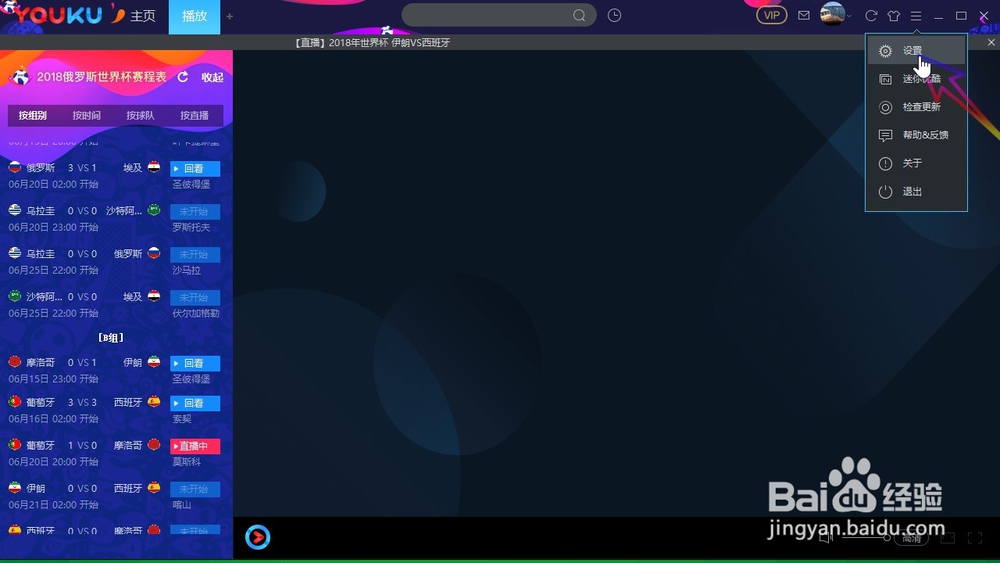Click Portugal flag in 06月16日 02:00 row

[x=15, y=402]
